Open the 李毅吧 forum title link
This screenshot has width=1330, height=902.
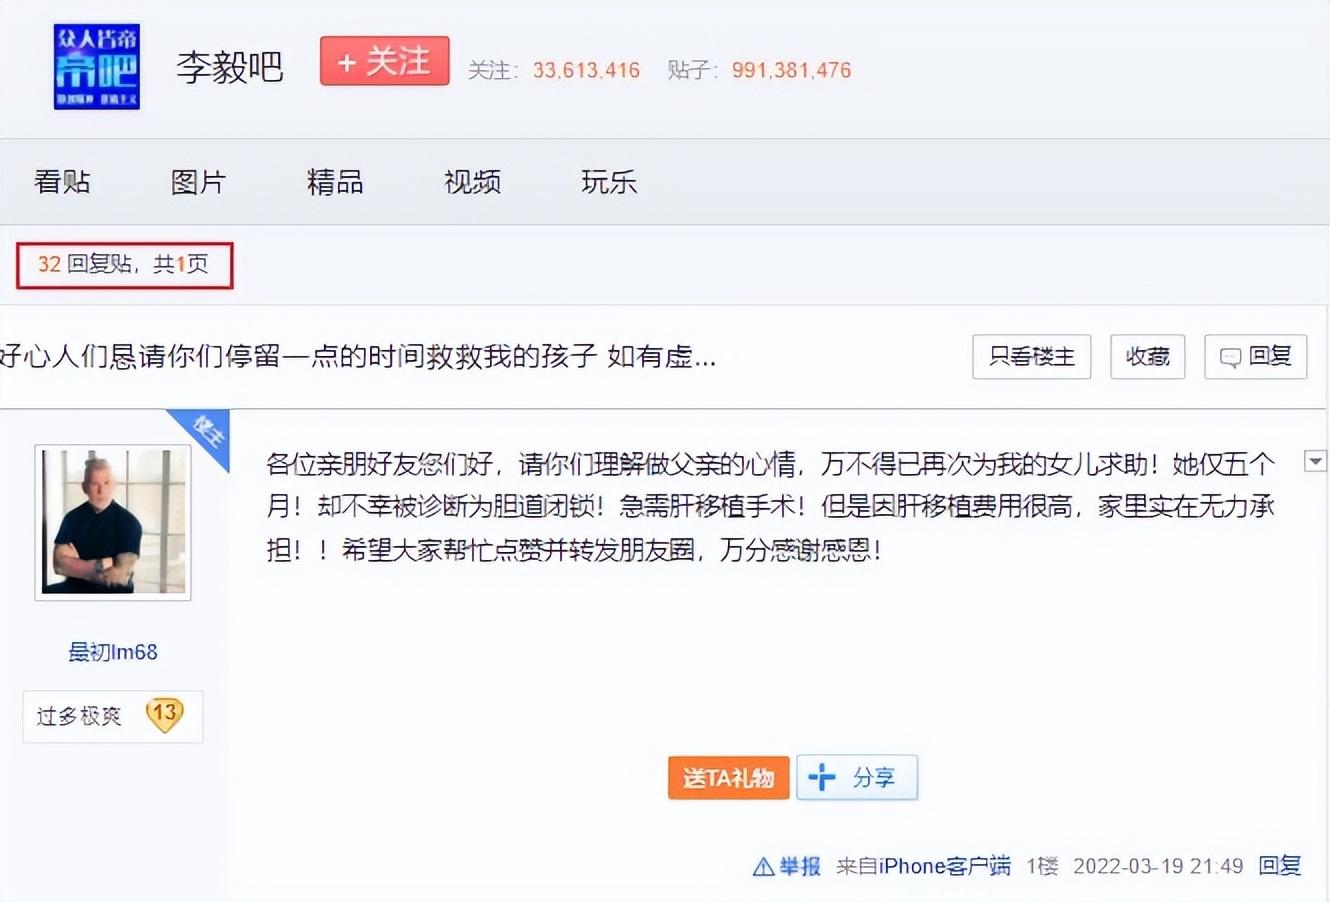(x=230, y=67)
